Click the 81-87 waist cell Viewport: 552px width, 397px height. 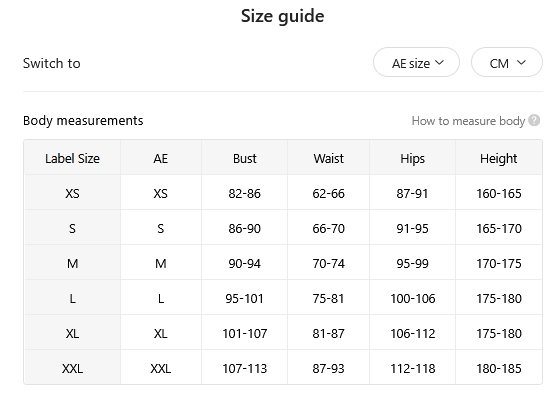coord(328,333)
